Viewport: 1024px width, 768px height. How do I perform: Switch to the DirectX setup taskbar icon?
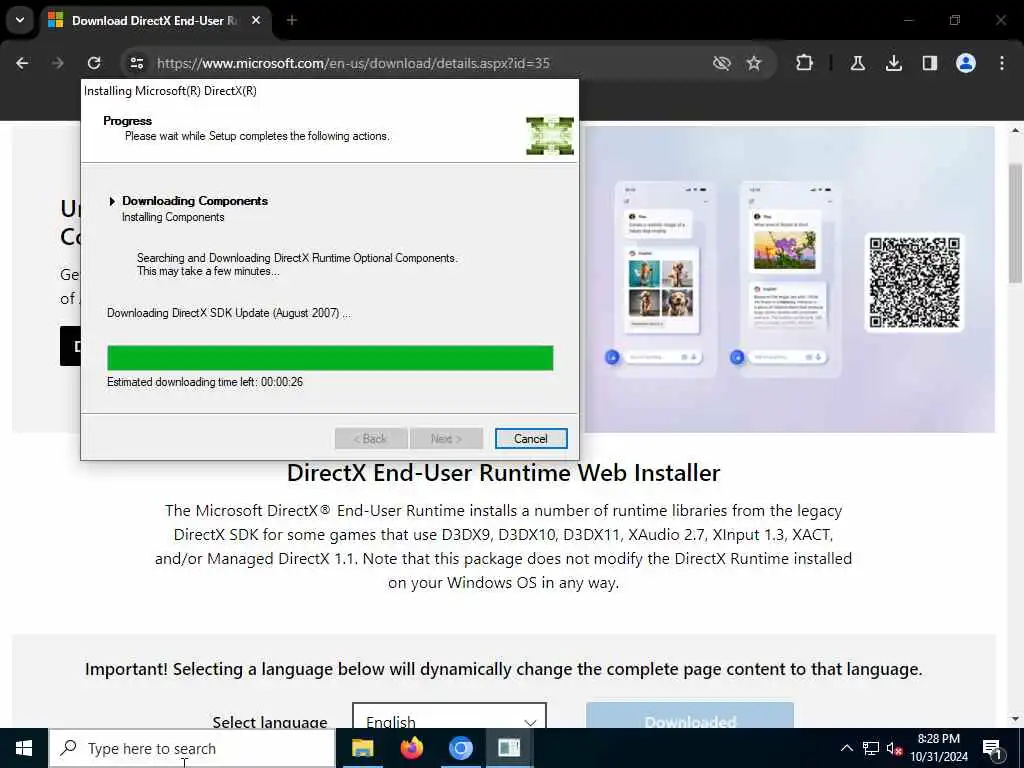pyautogui.click(x=509, y=748)
